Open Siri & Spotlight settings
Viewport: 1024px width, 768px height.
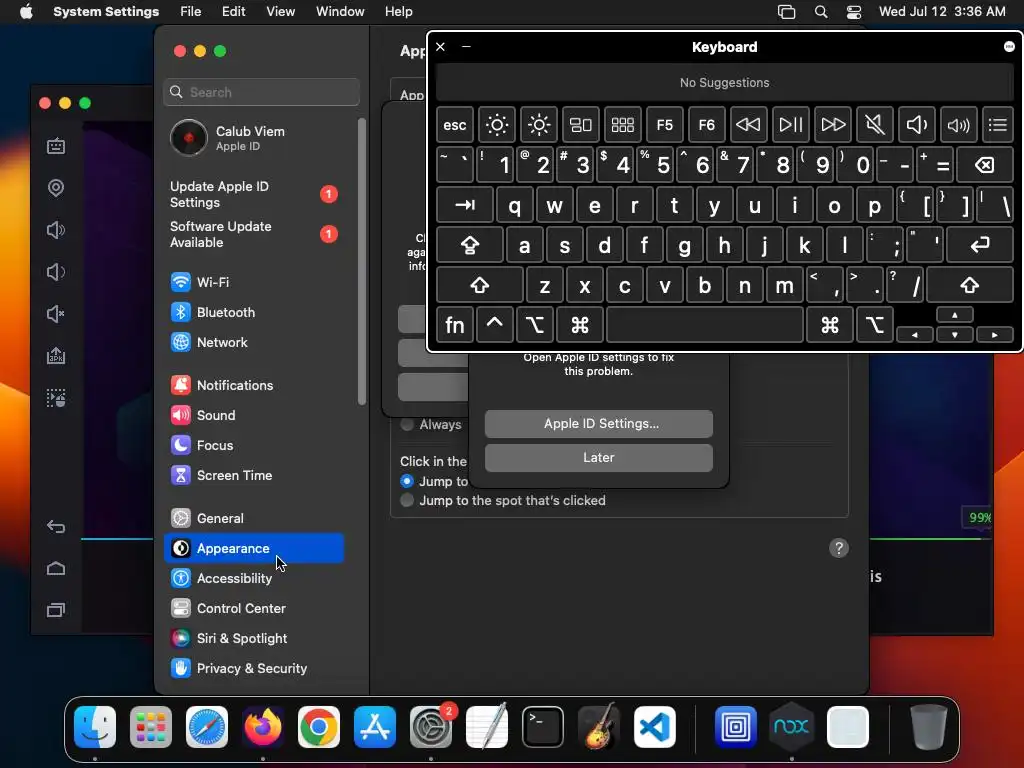[x=253, y=639]
